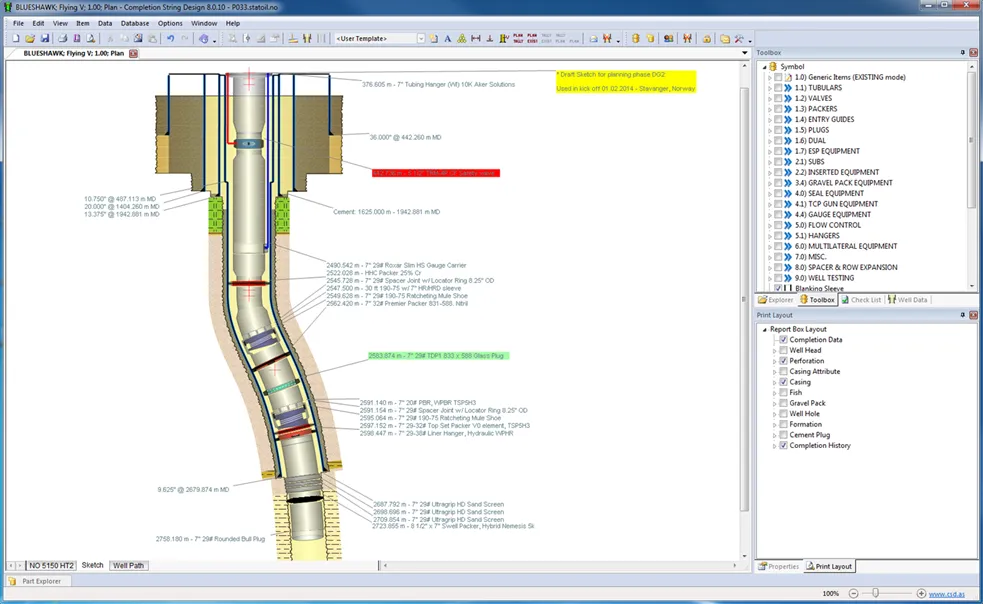Image resolution: width=983 pixels, height=604 pixels.
Task: Click the gold database stack icon
Action: click(x=635, y=39)
